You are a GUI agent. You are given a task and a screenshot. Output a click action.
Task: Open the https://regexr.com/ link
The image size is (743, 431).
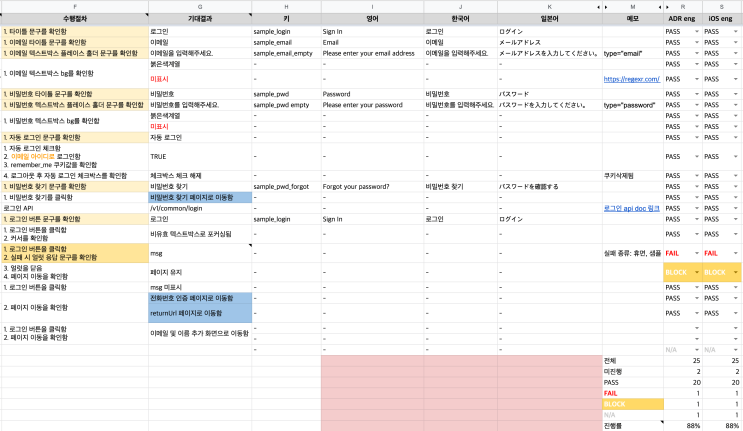pos(631,79)
